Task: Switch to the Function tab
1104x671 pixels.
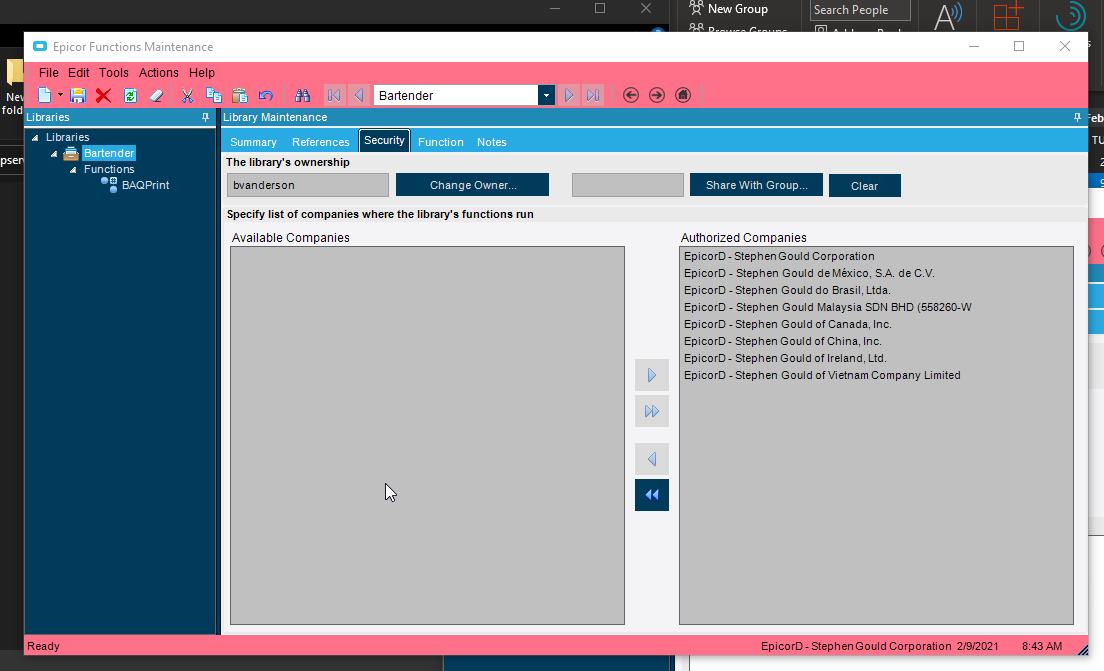Action: [x=441, y=142]
